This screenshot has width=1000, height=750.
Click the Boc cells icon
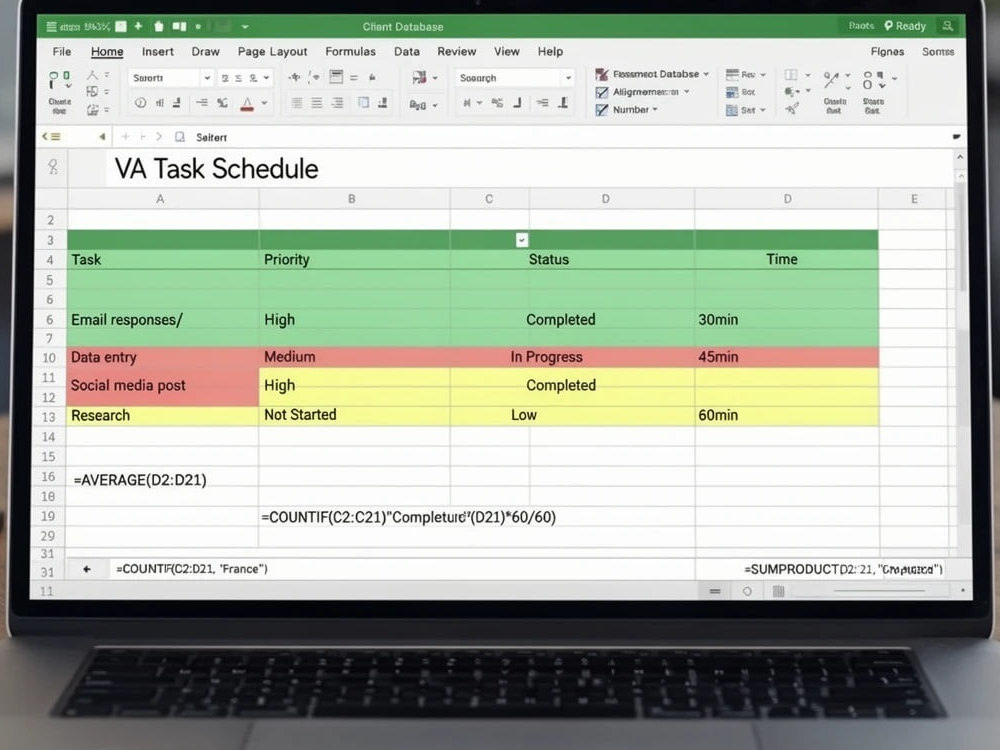click(x=732, y=92)
